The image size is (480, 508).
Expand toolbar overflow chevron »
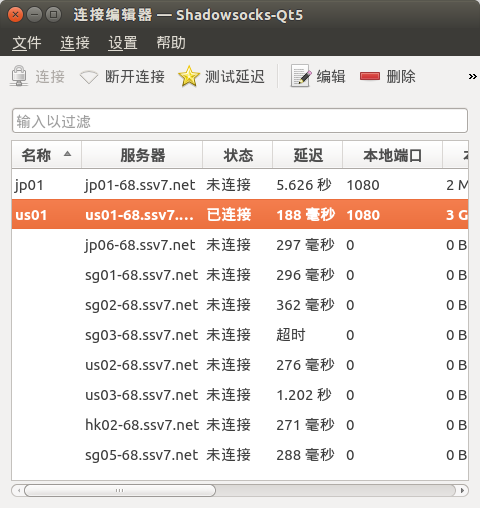472,77
